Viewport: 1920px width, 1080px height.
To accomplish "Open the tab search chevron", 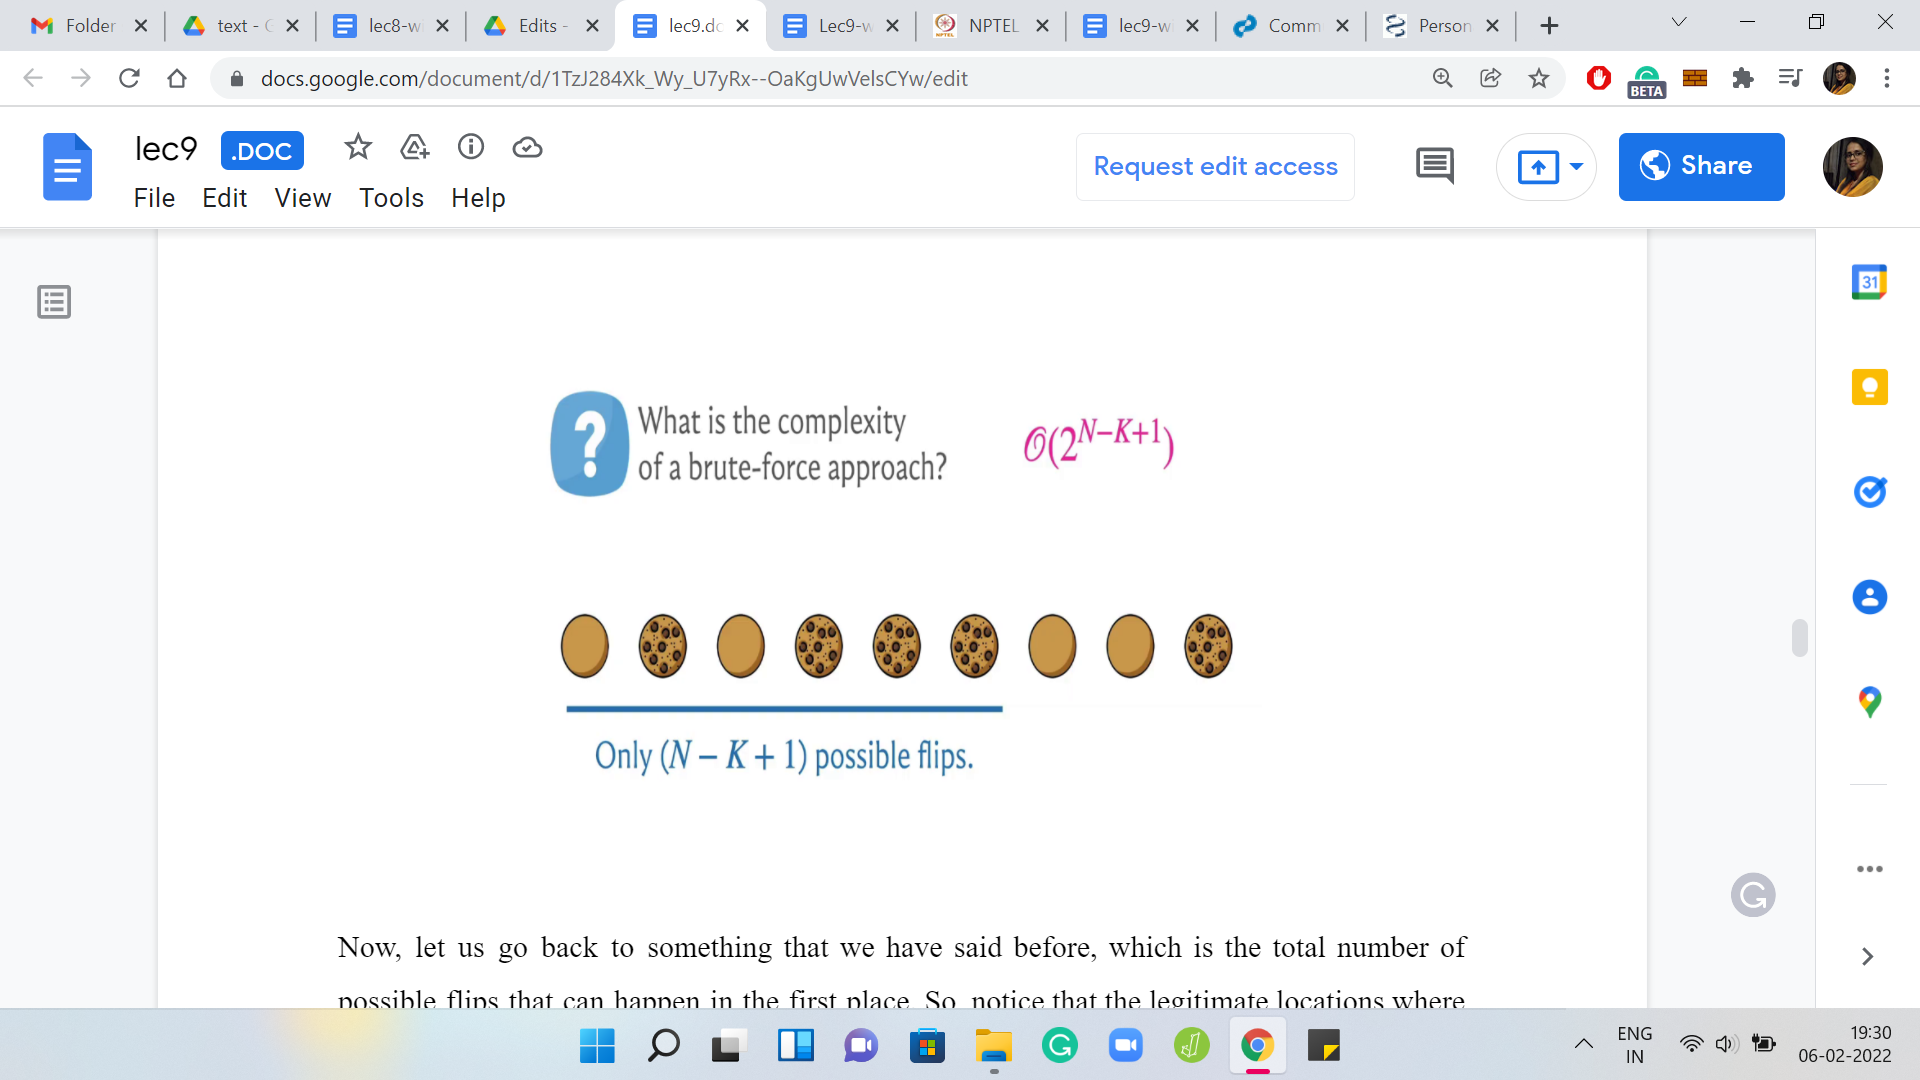I will (1679, 23).
